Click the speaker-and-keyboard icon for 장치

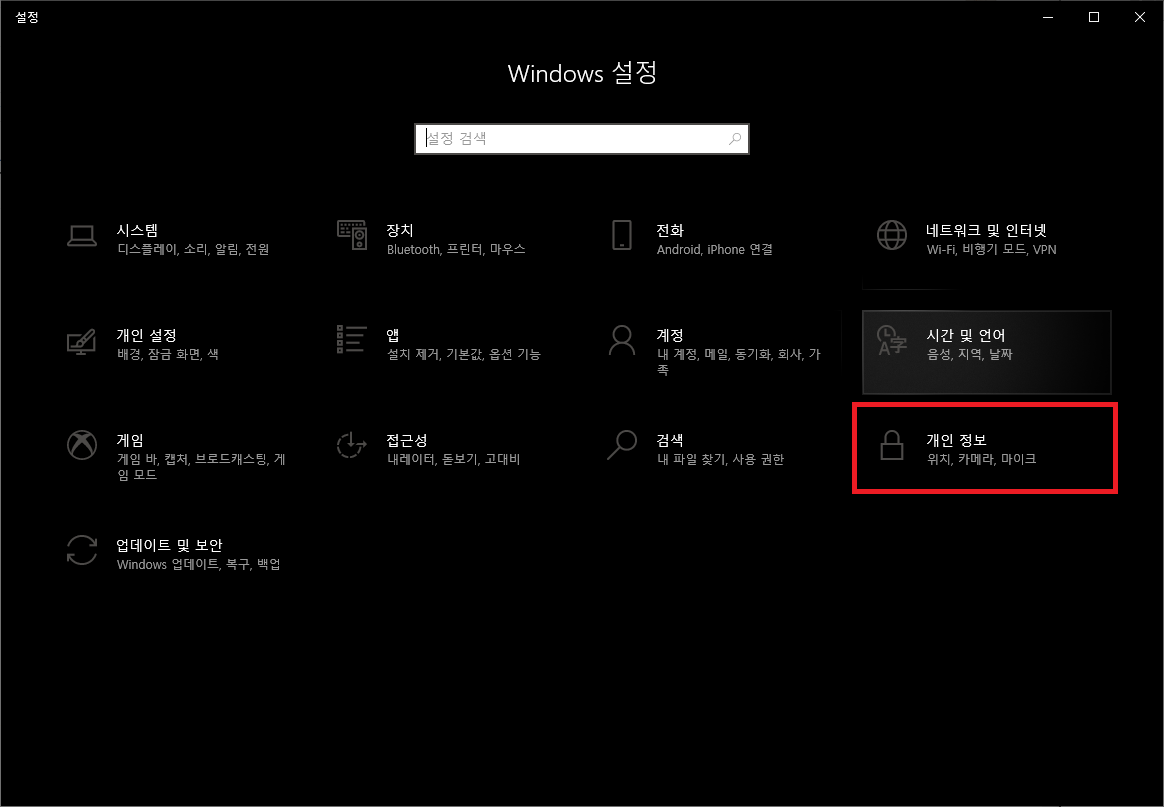click(352, 235)
